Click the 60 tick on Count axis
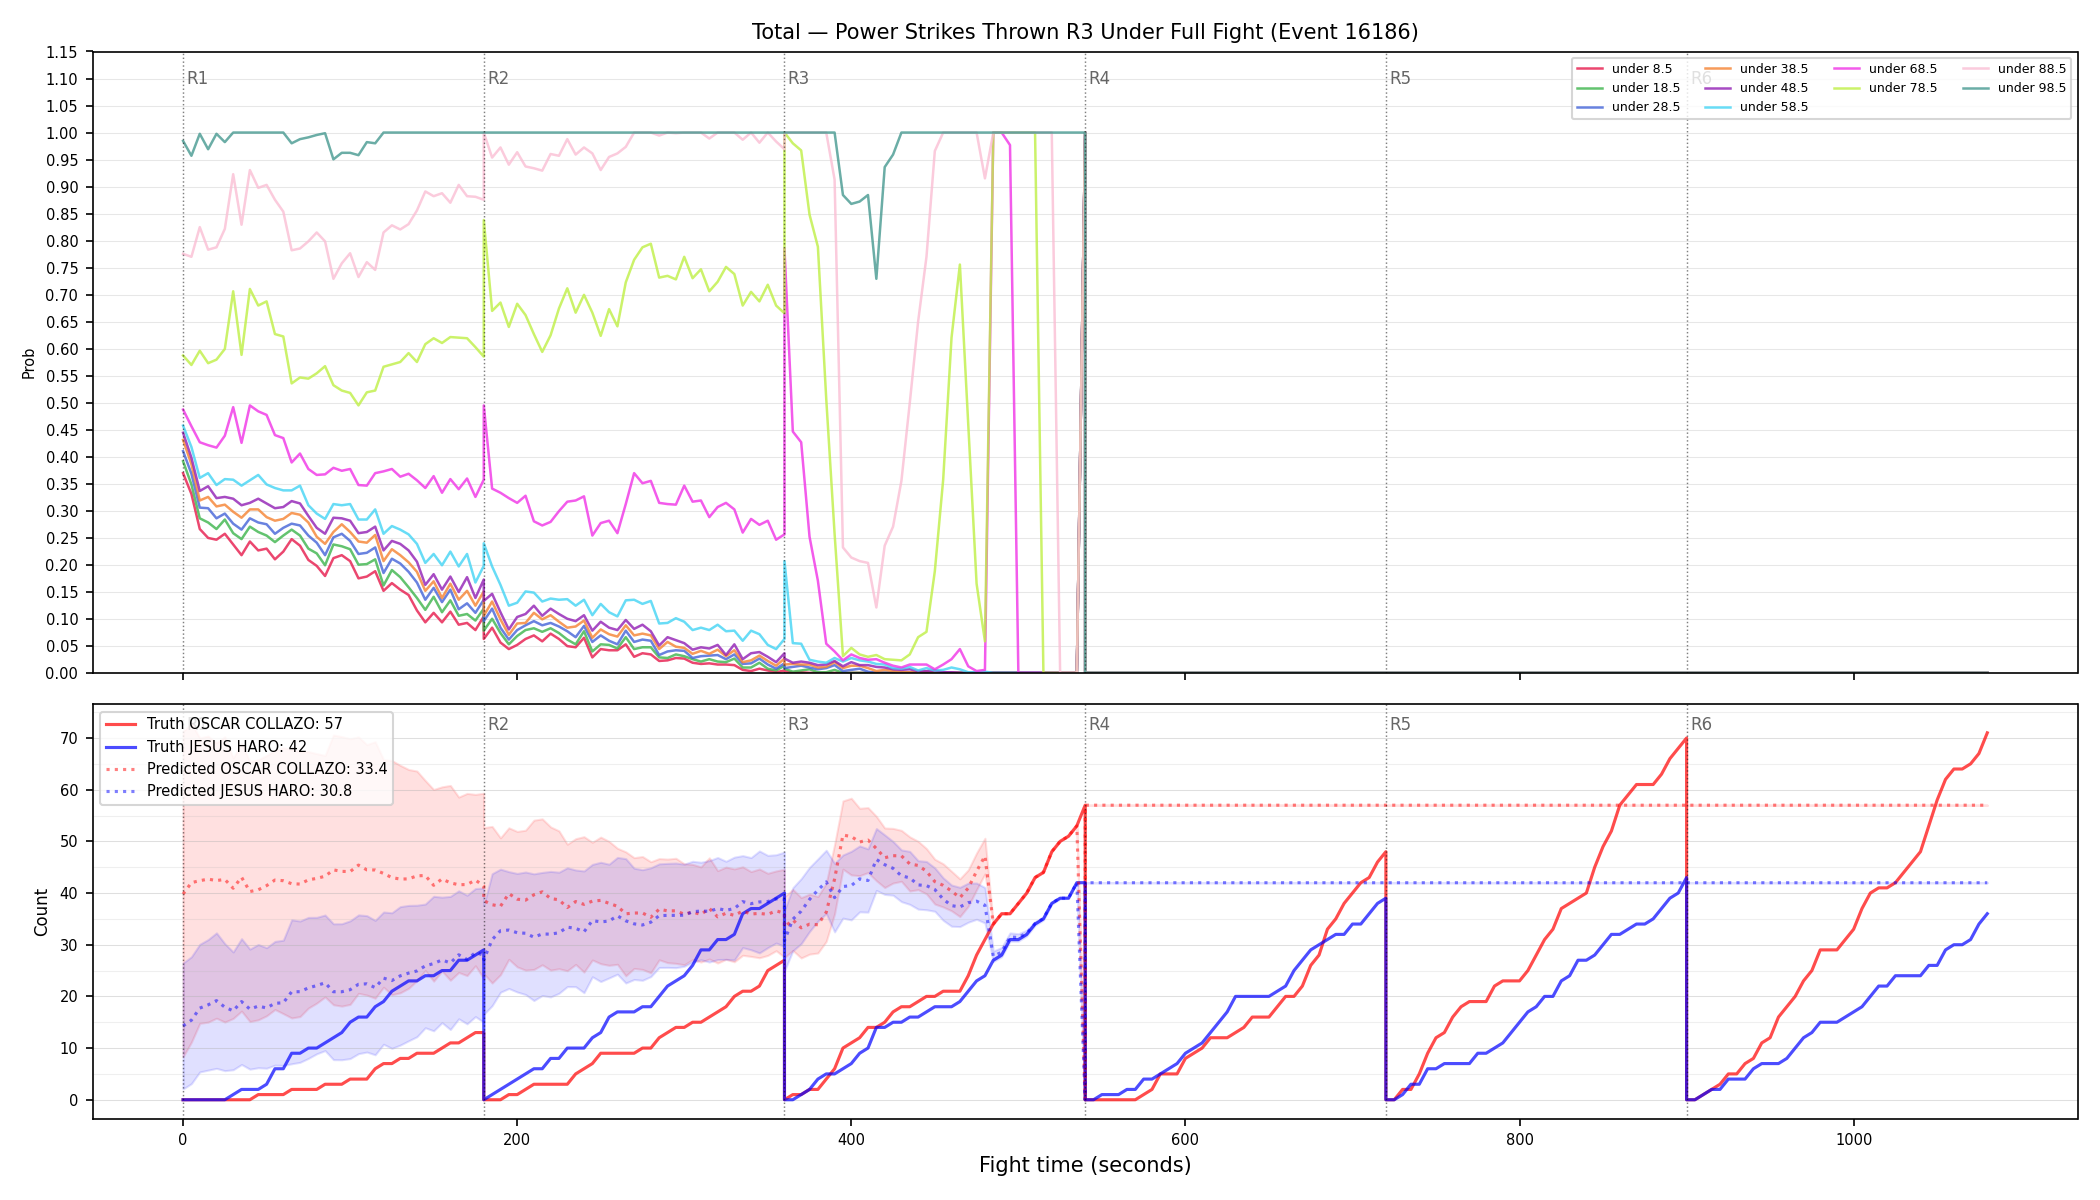The width and height of the screenshot is (2100, 1200). (69, 790)
